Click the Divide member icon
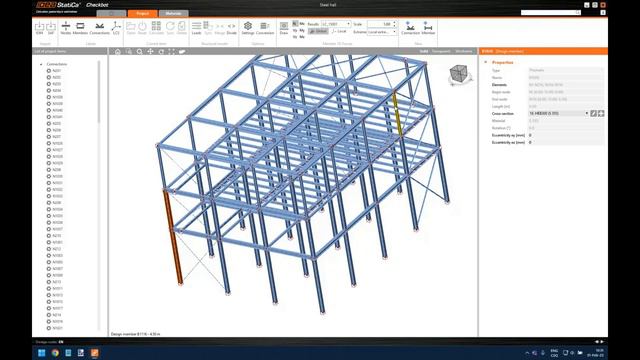This screenshot has height=360, width=640. 231,28
